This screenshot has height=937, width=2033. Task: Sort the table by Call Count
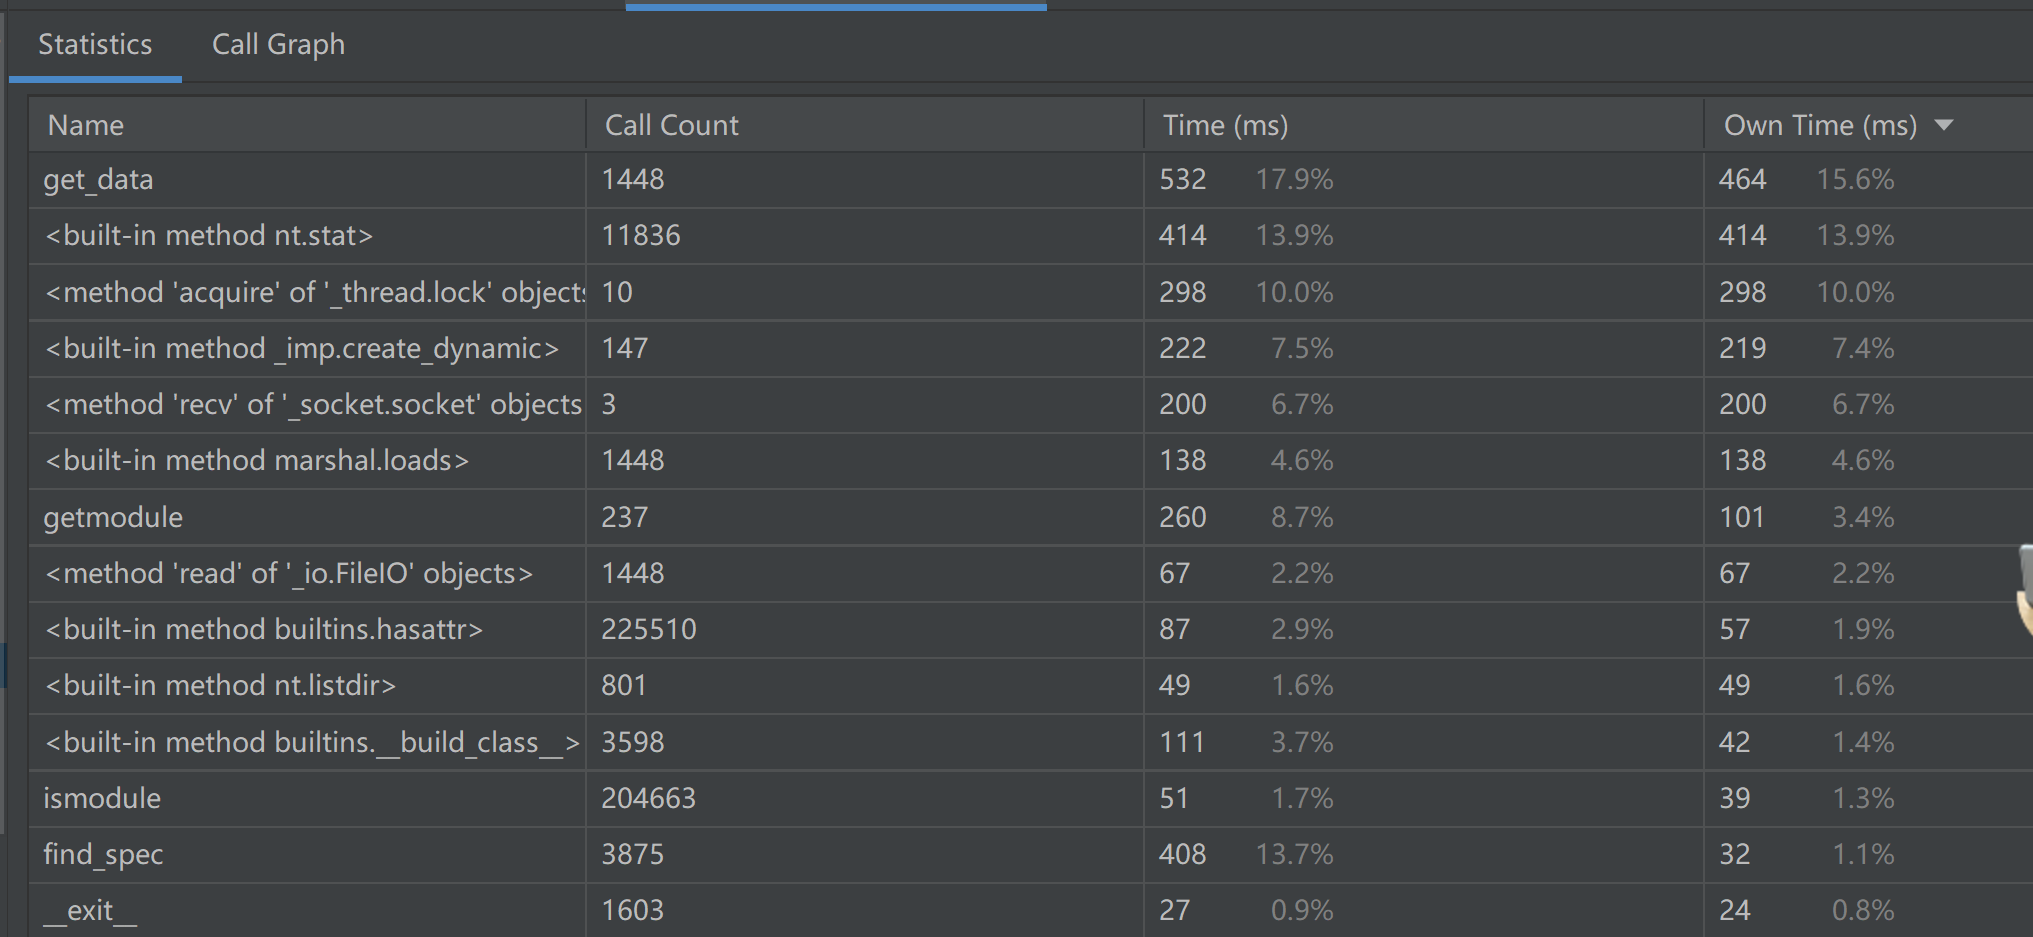(x=671, y=125)
